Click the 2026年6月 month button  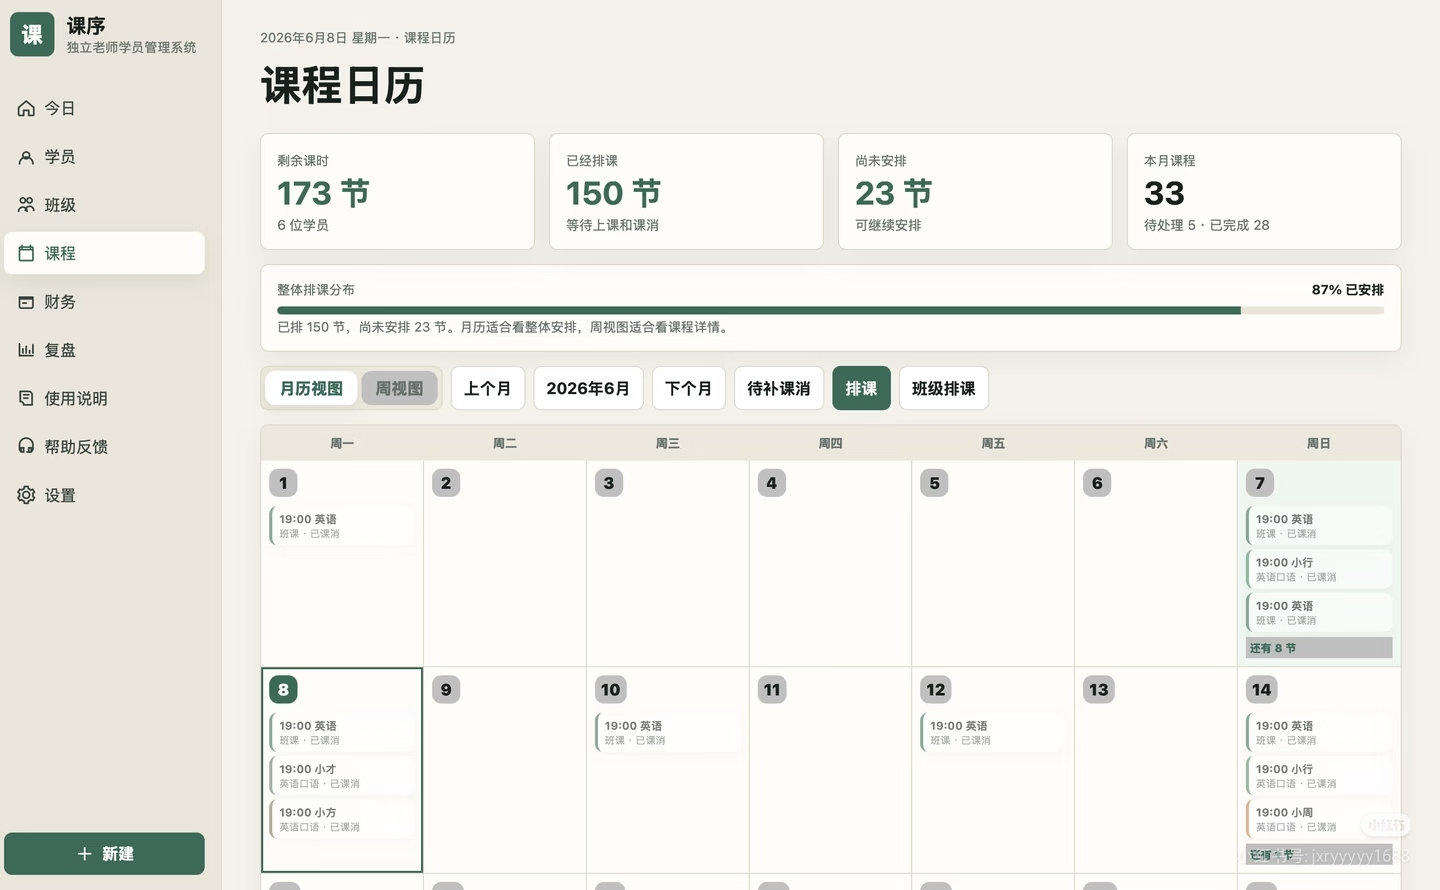coord(588,388)
